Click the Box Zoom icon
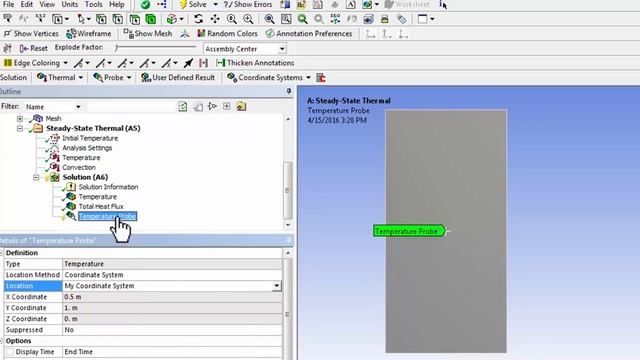The height and width of the screenshot is (360, 640). point(248,19)
